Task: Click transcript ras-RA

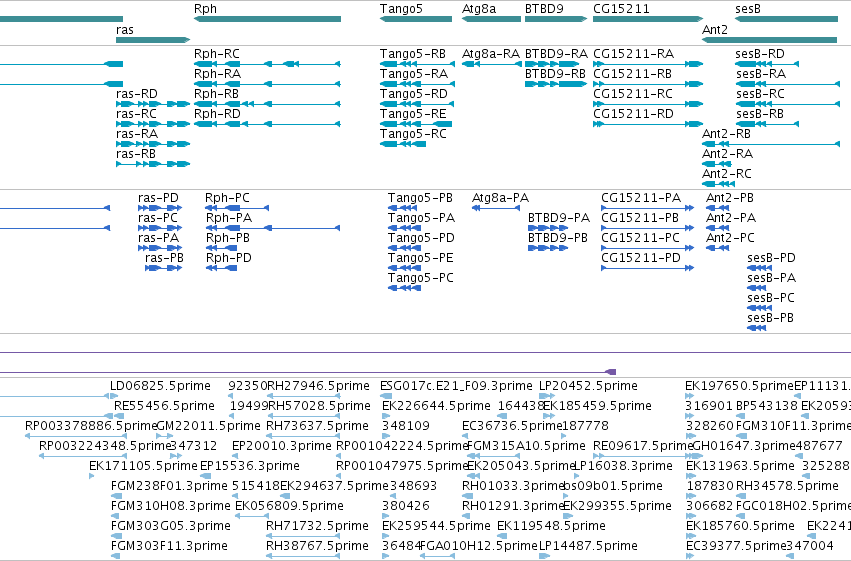Action: (137, 134)
